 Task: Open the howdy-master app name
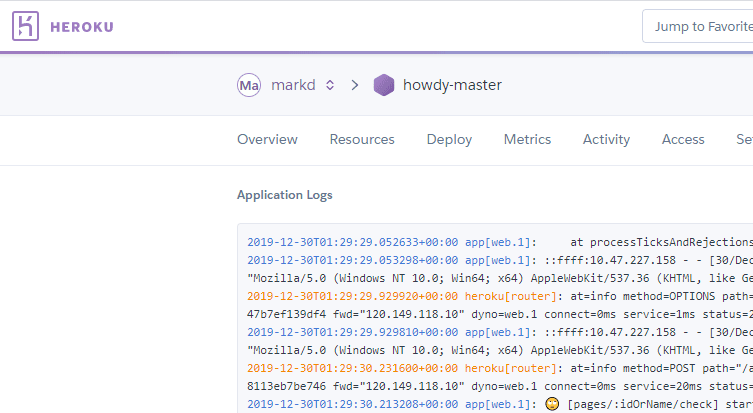point(452,85)
